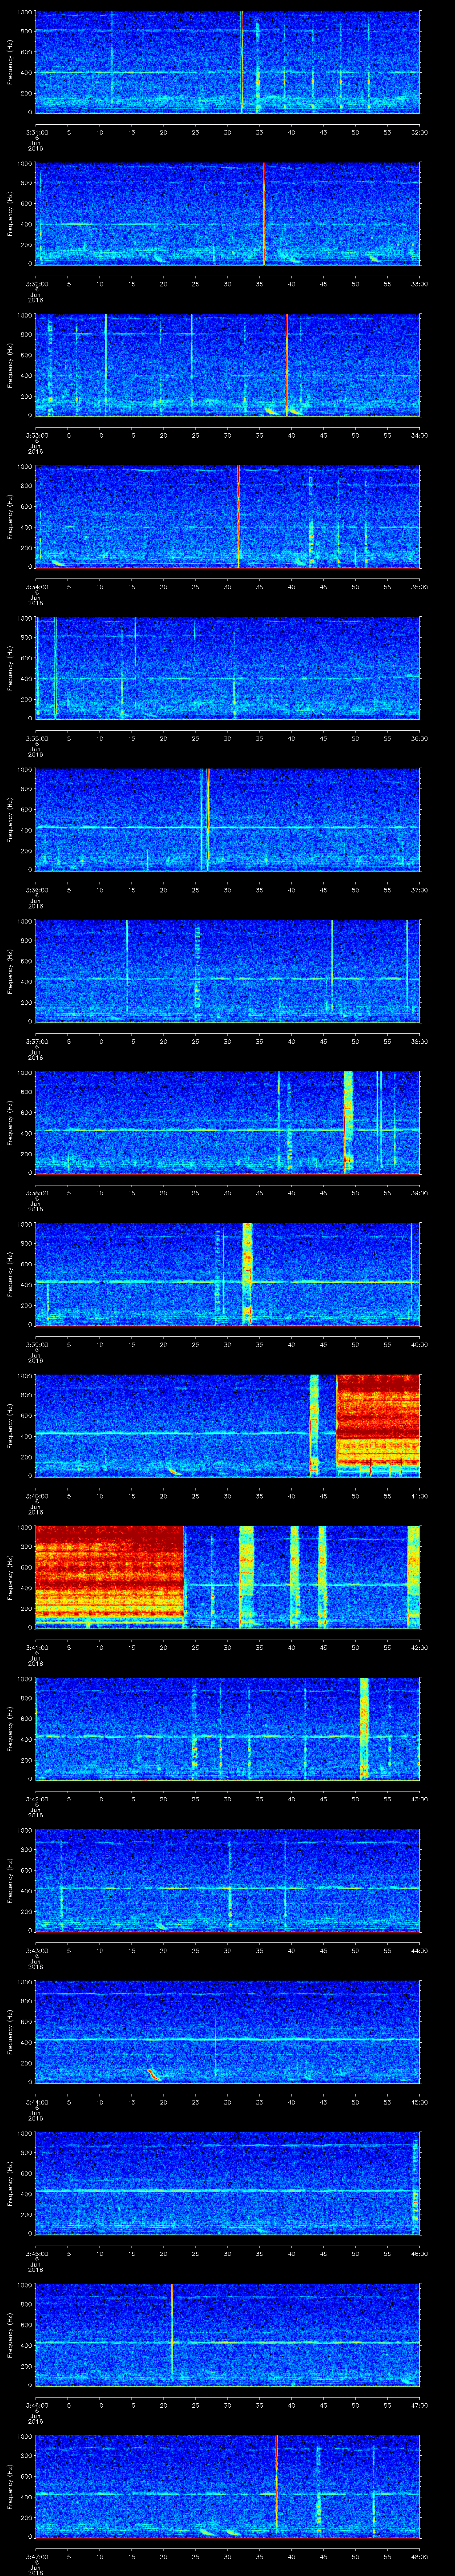This screenshot has height=2576, width=455.
Task: Click the 3:38:00 start time label
Action: click(36, 1193)
